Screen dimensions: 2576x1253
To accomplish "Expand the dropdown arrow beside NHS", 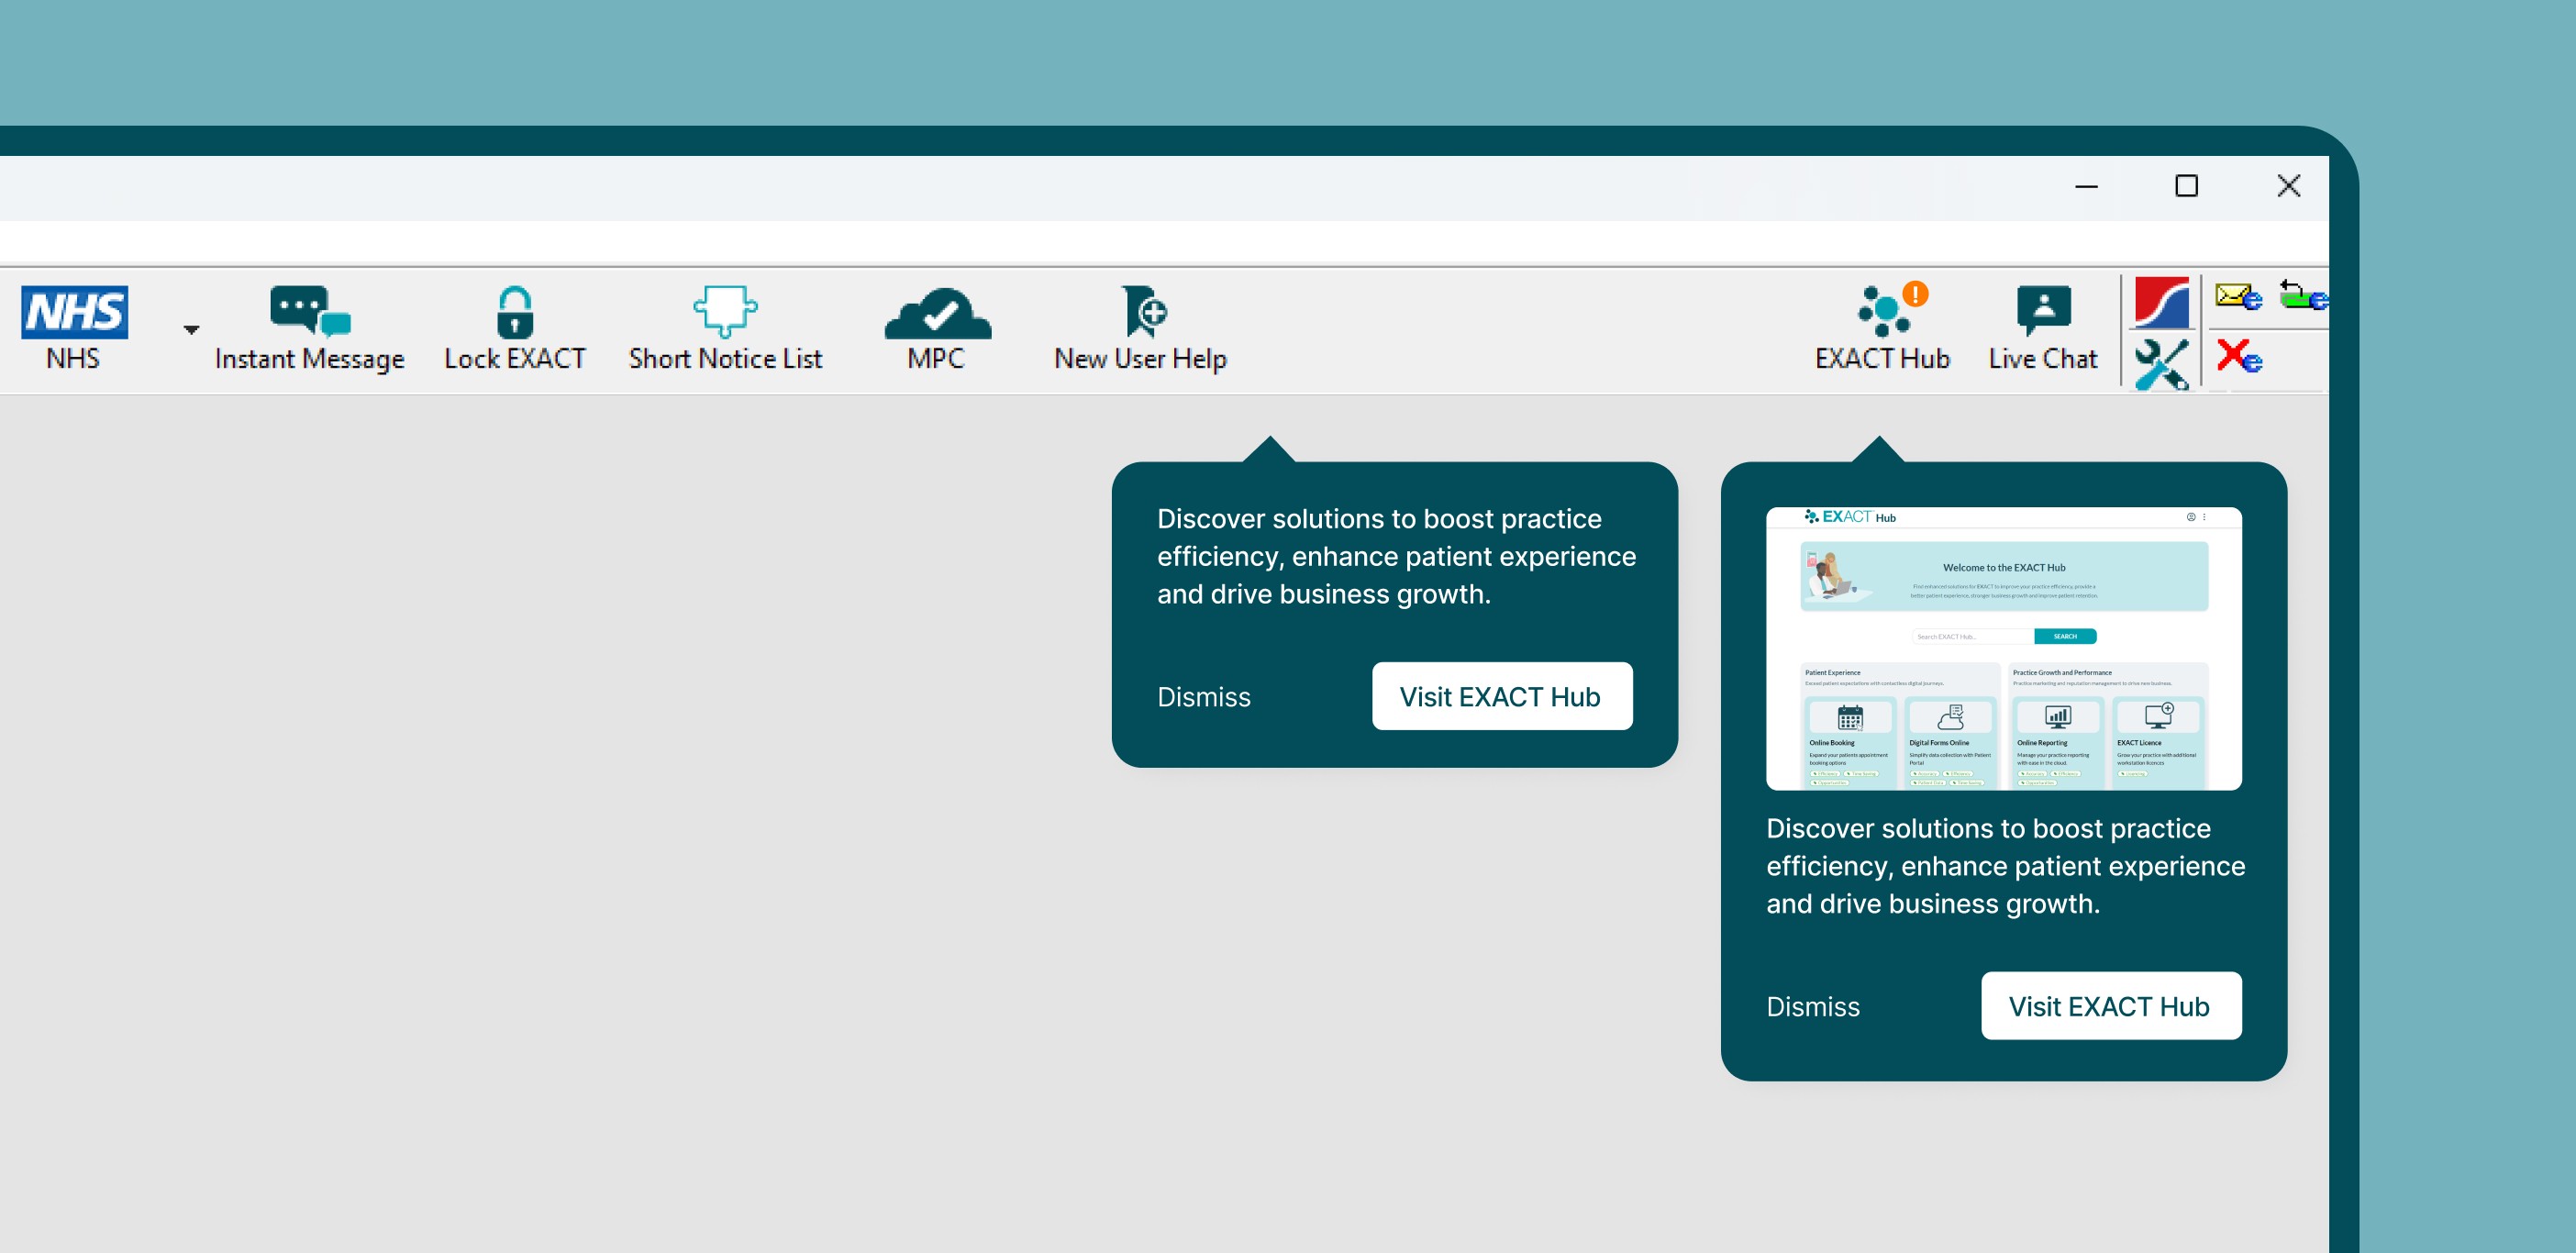I will [x=191, y=329].
